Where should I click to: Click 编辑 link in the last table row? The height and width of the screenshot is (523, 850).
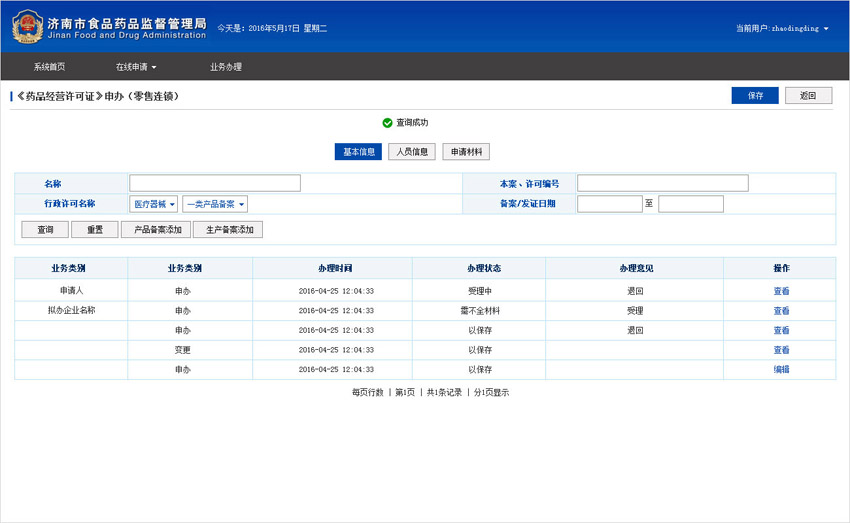(781, 370)
